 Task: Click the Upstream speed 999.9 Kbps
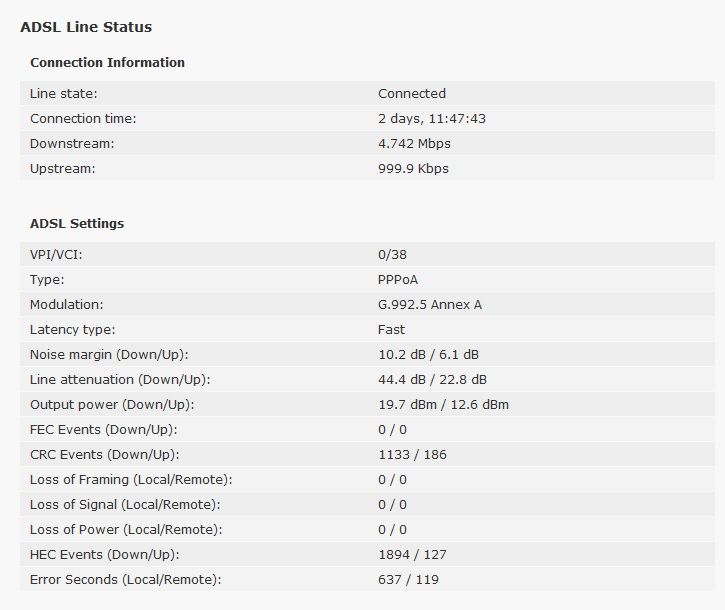pos(413,168)
